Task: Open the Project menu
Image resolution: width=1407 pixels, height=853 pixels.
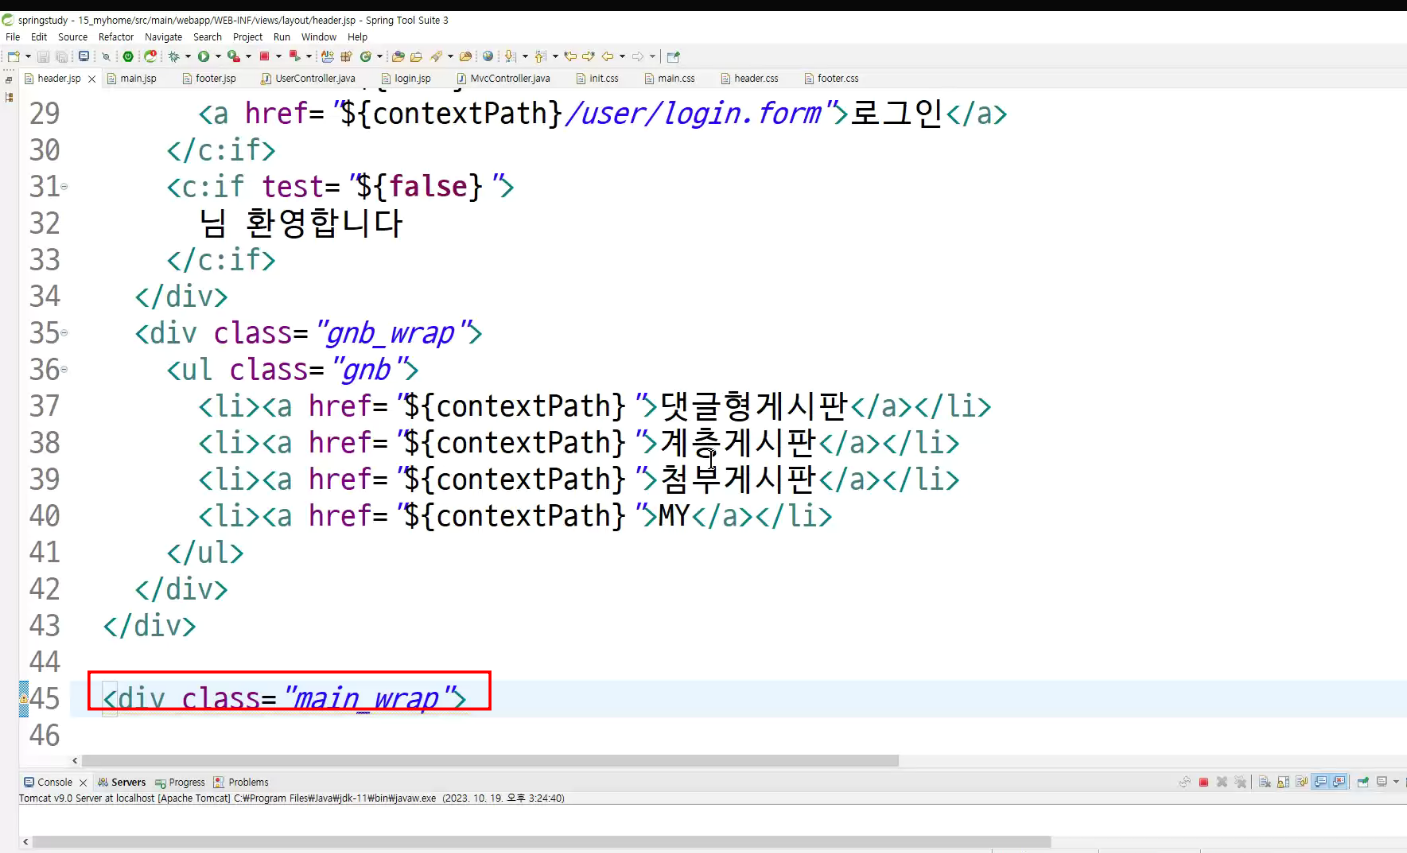Action: [248, 37]
